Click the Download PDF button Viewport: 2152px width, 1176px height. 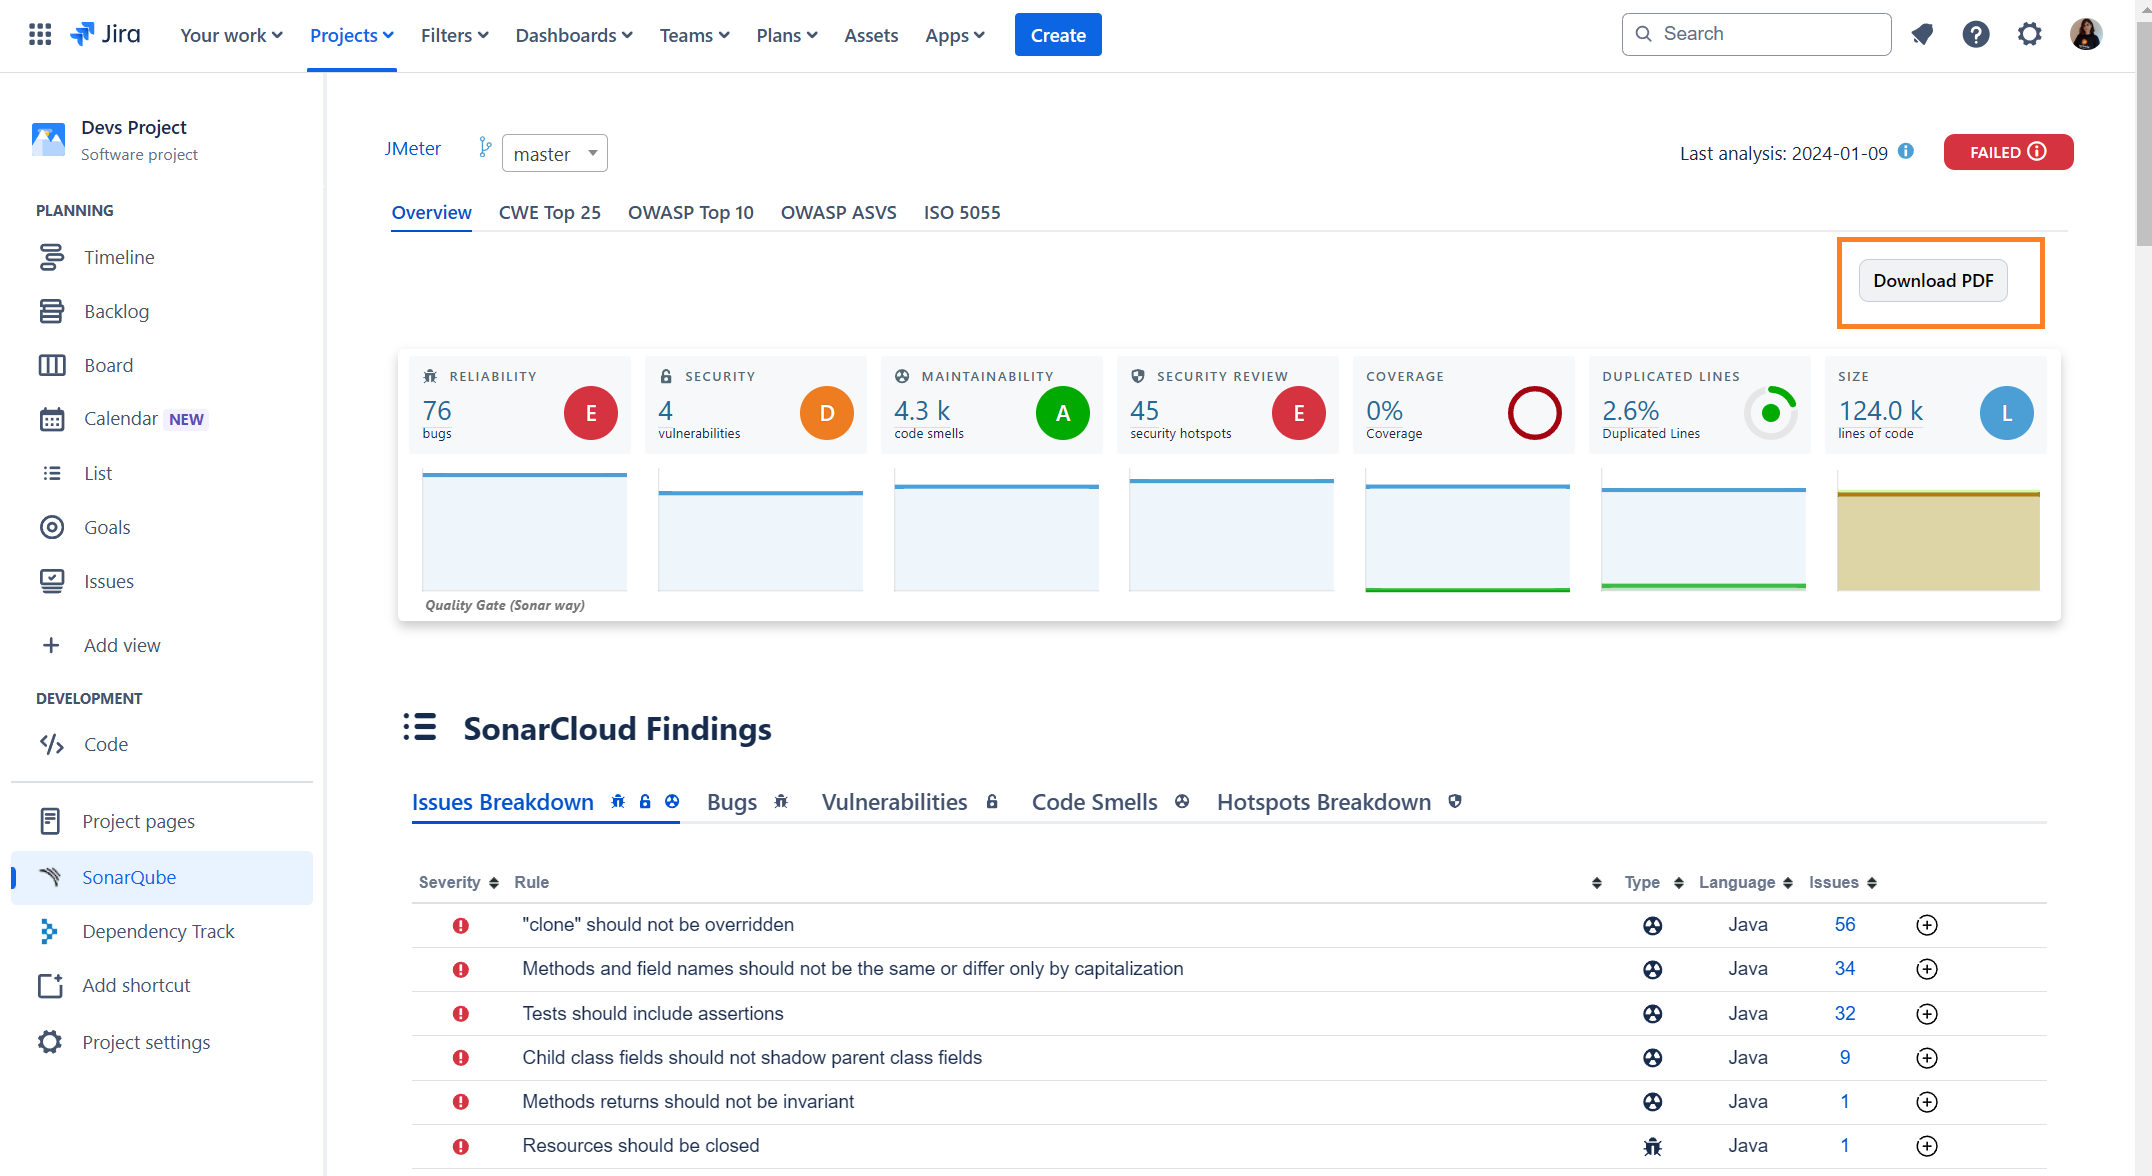click(x=1933, y=281)
